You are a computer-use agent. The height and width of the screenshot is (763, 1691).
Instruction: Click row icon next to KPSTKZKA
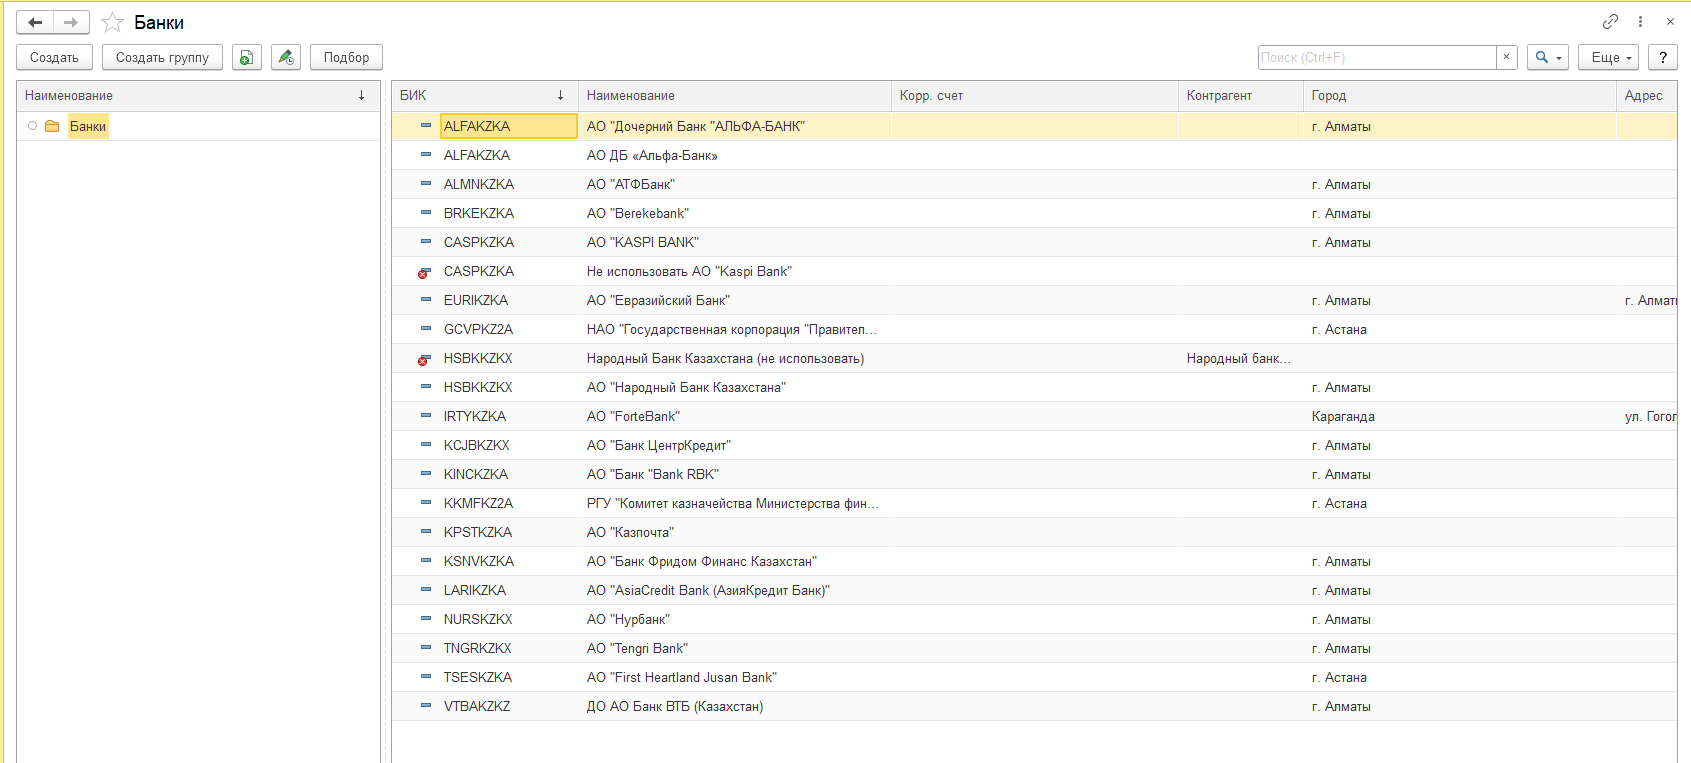426,532
